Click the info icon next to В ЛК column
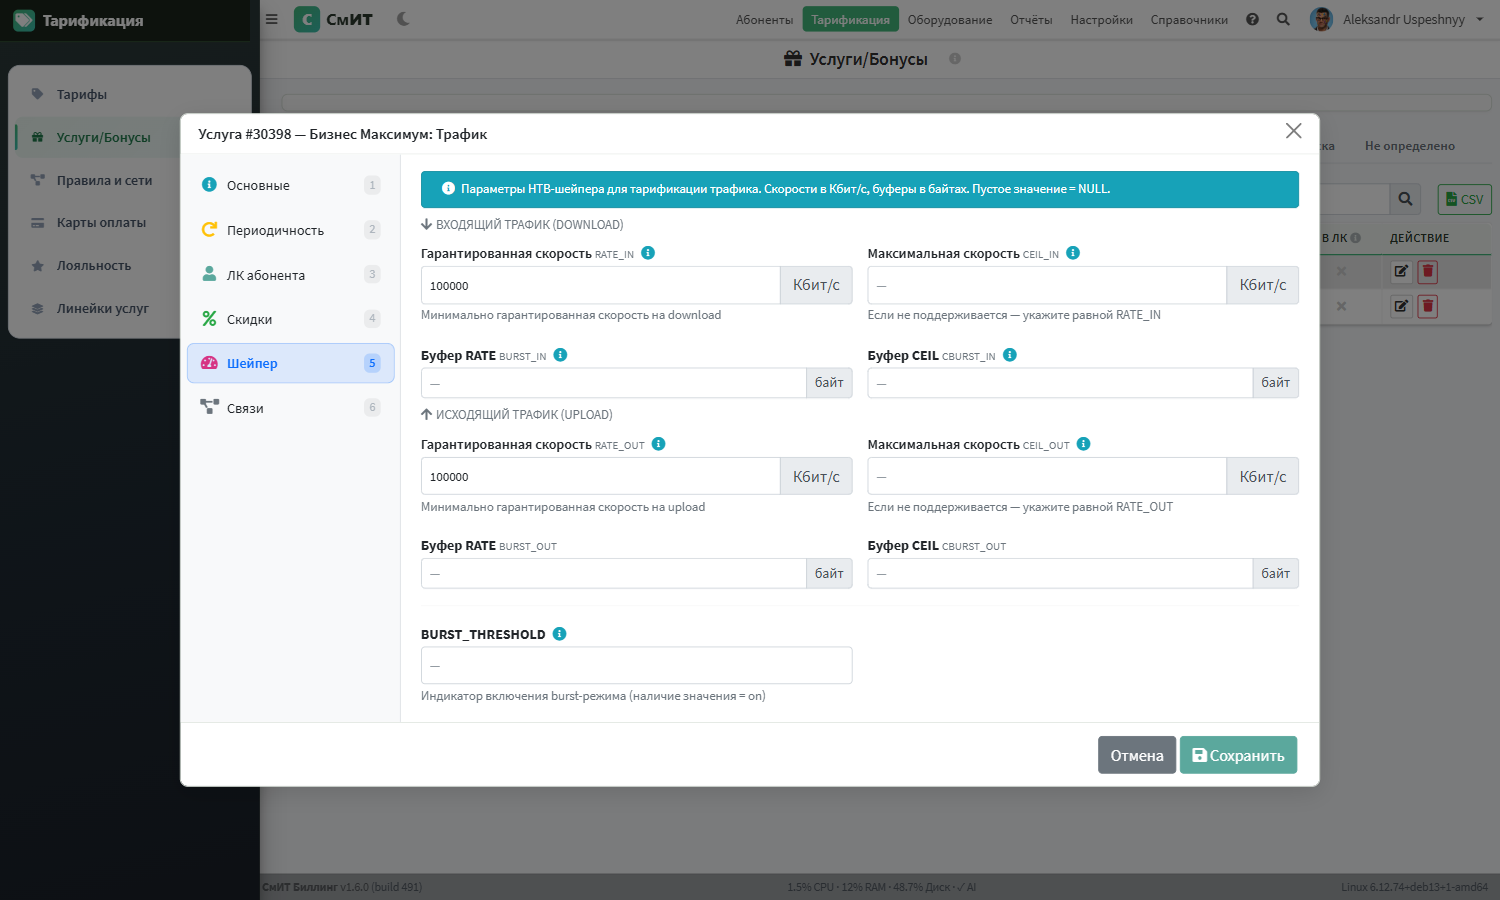This screenshot has height=900, width=1500. (1356, 238)
